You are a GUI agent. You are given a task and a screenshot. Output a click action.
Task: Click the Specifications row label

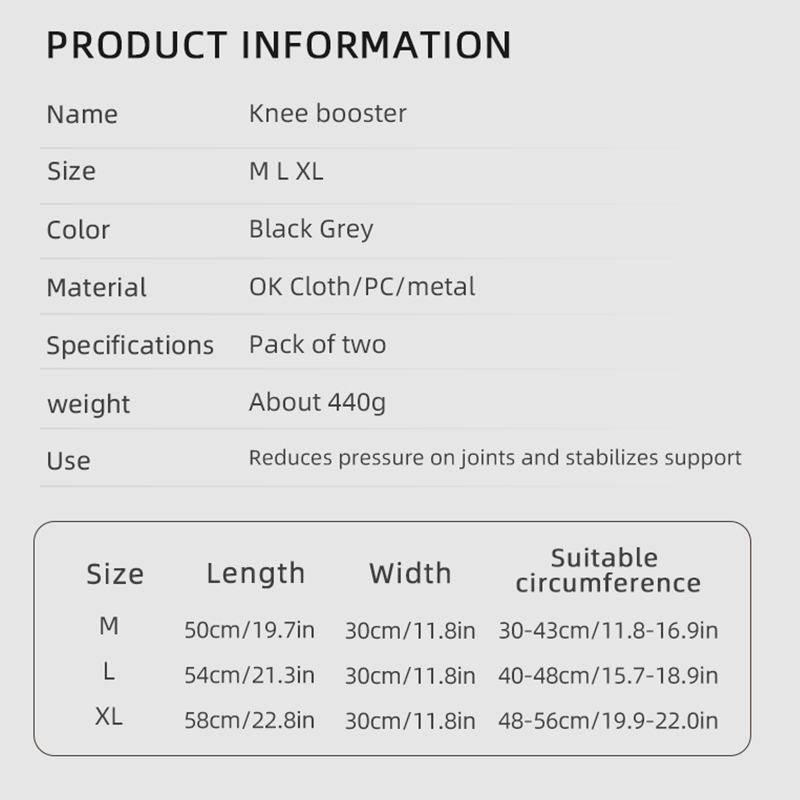(130, 346)
